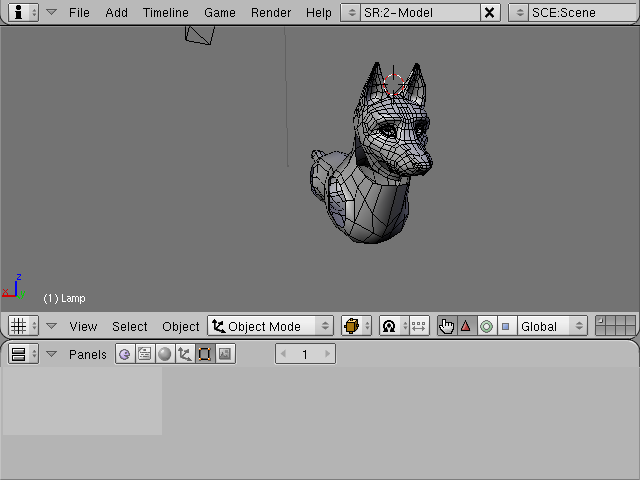Viewport: 640px width, 480px height.
Task: Click the XYZ axis orientation indicator
Action: [13, 287]
